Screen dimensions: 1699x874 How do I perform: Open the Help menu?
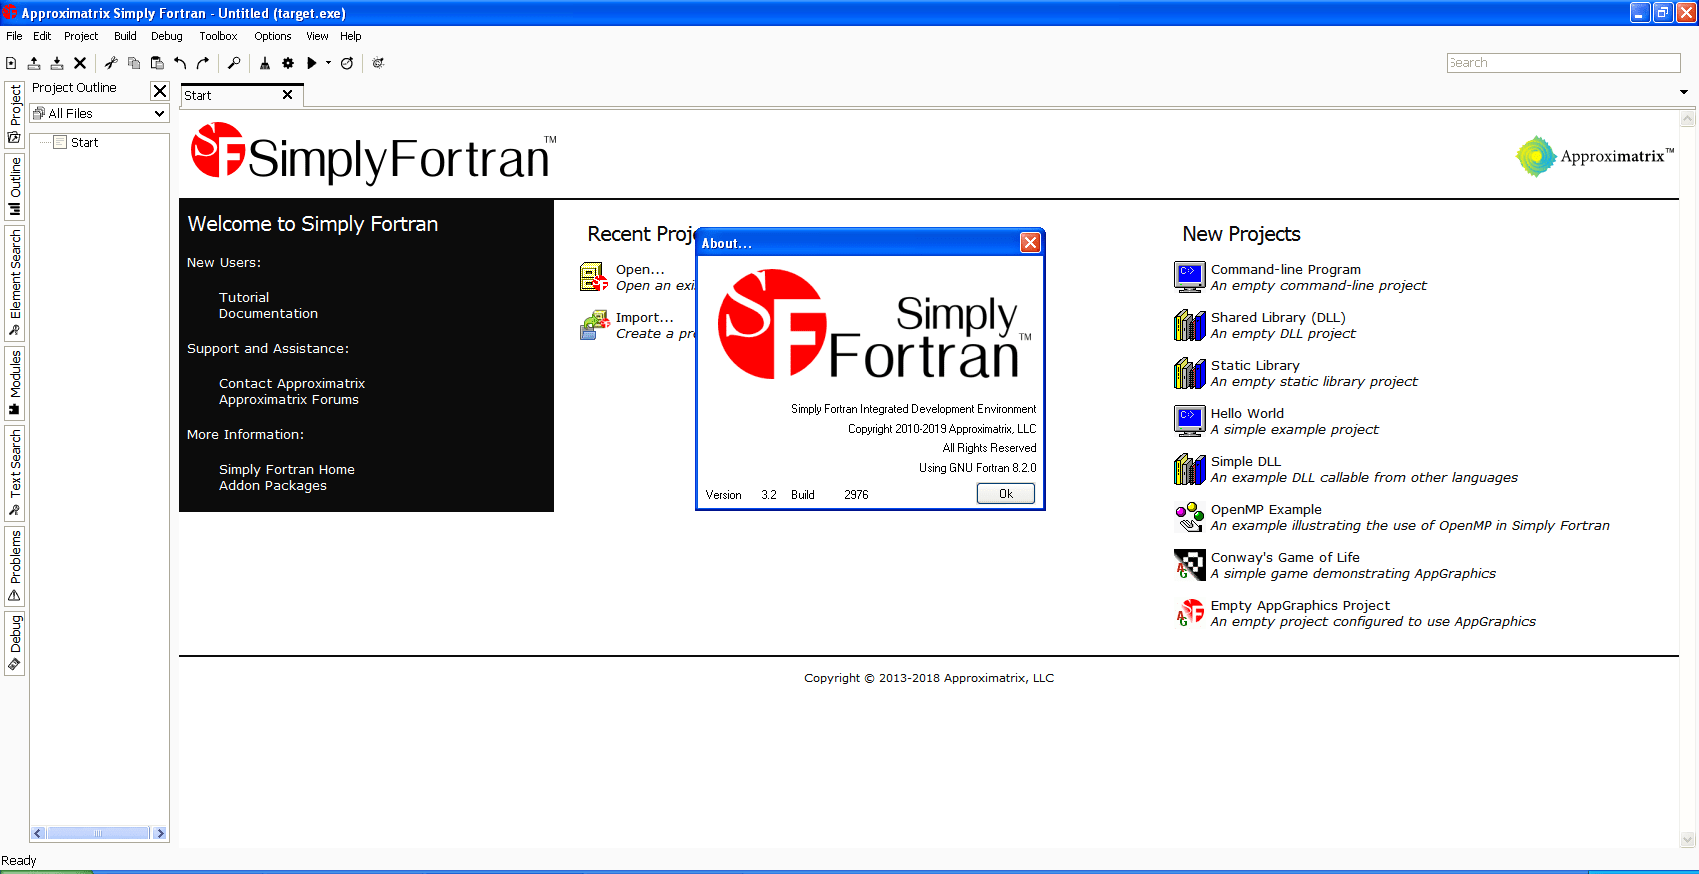click(351, 36)
